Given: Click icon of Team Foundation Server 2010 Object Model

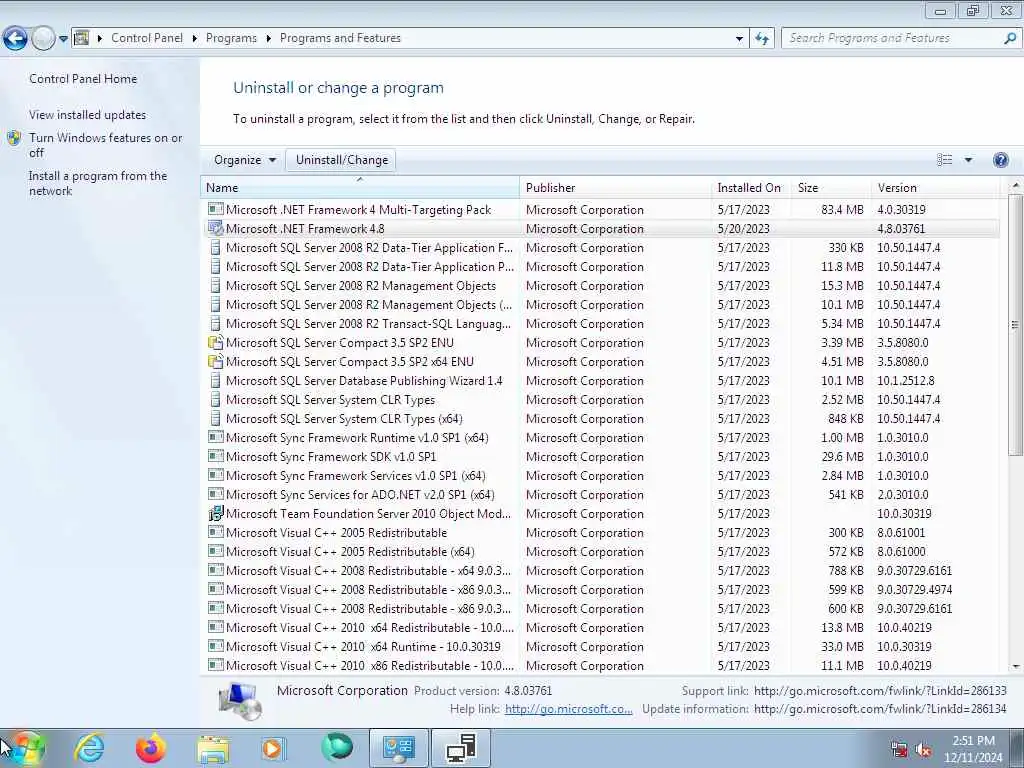Looking at the screenshot, I should 216,513.
